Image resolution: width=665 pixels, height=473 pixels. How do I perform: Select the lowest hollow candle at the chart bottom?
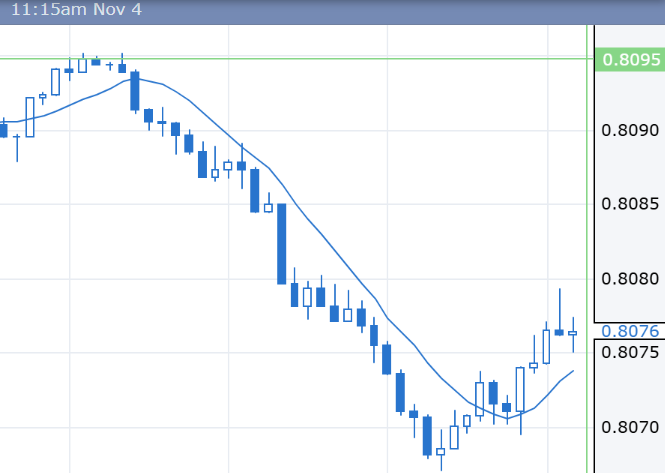440,451
